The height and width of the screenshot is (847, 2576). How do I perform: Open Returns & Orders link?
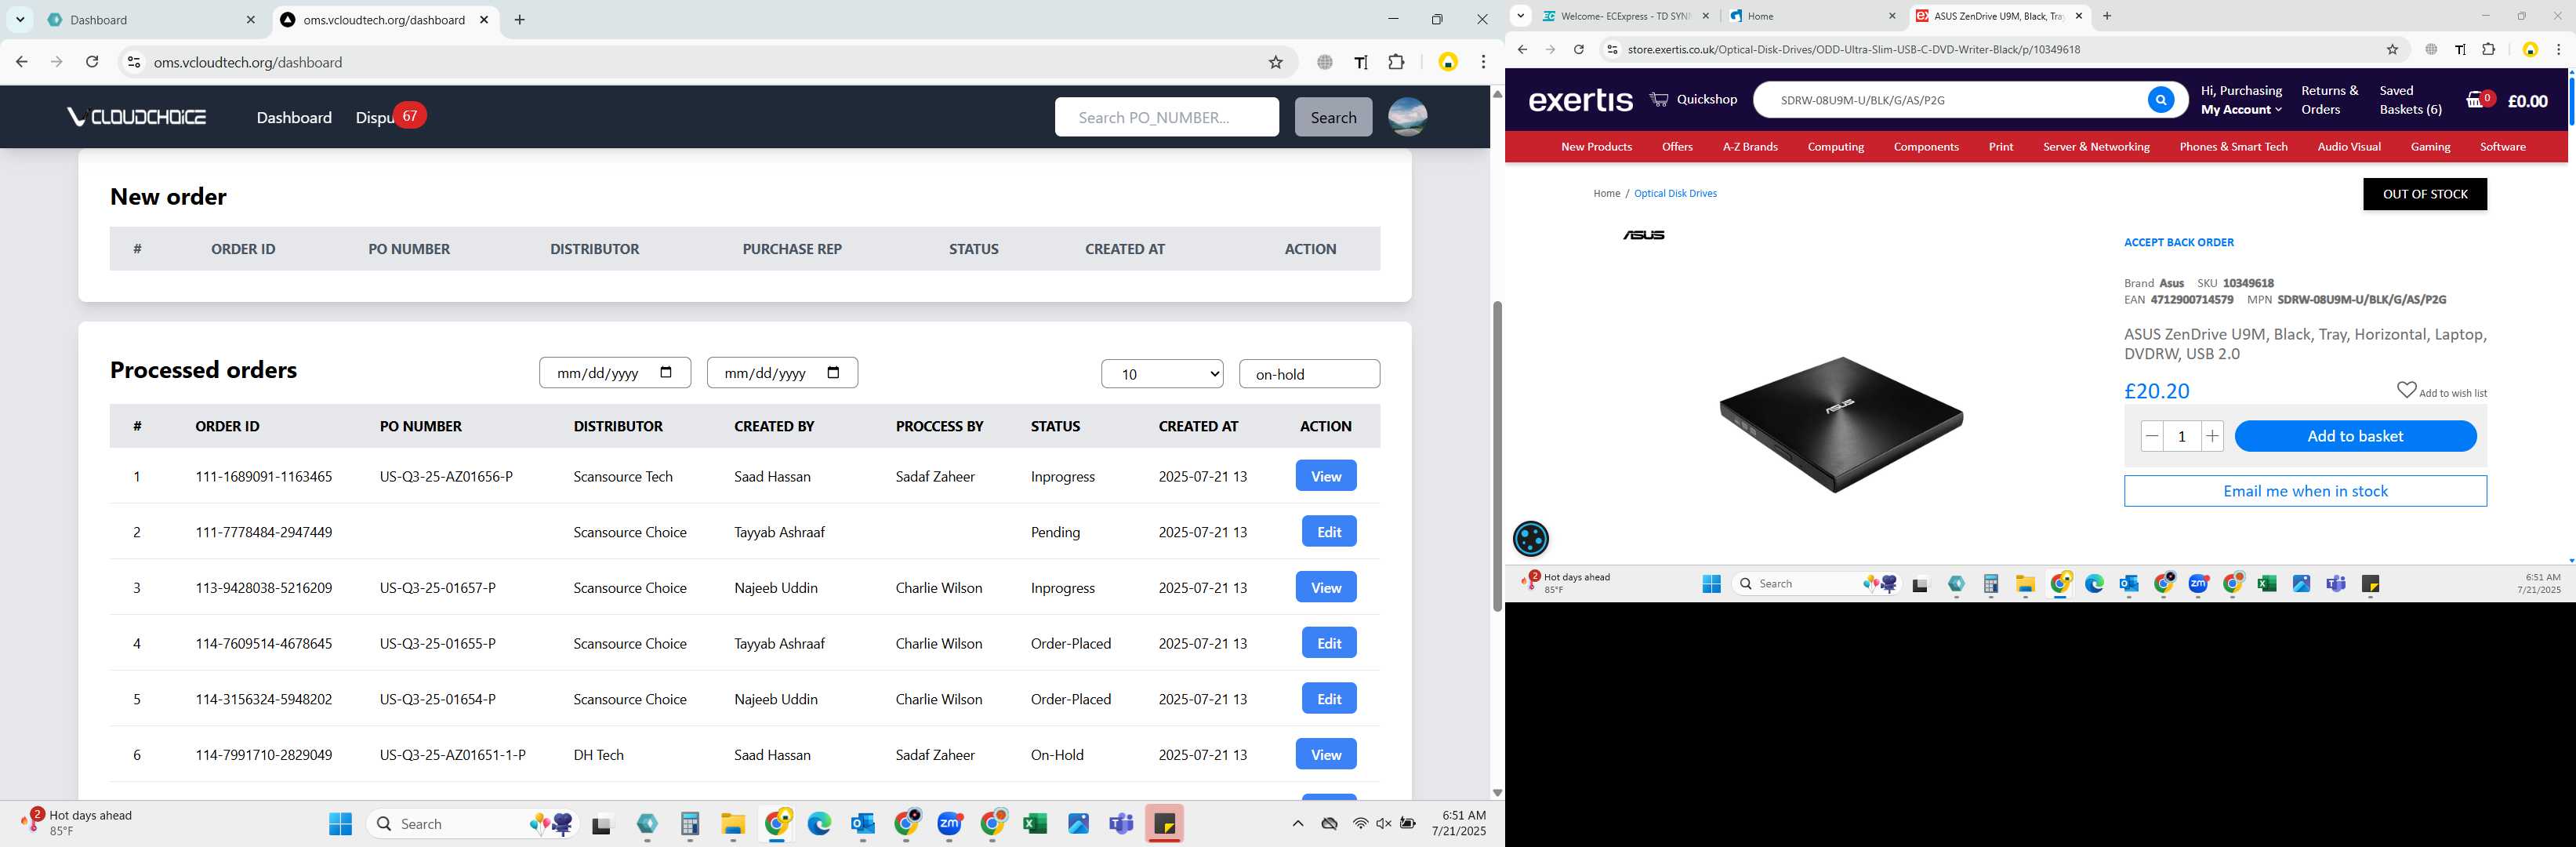pos(2329,100)
